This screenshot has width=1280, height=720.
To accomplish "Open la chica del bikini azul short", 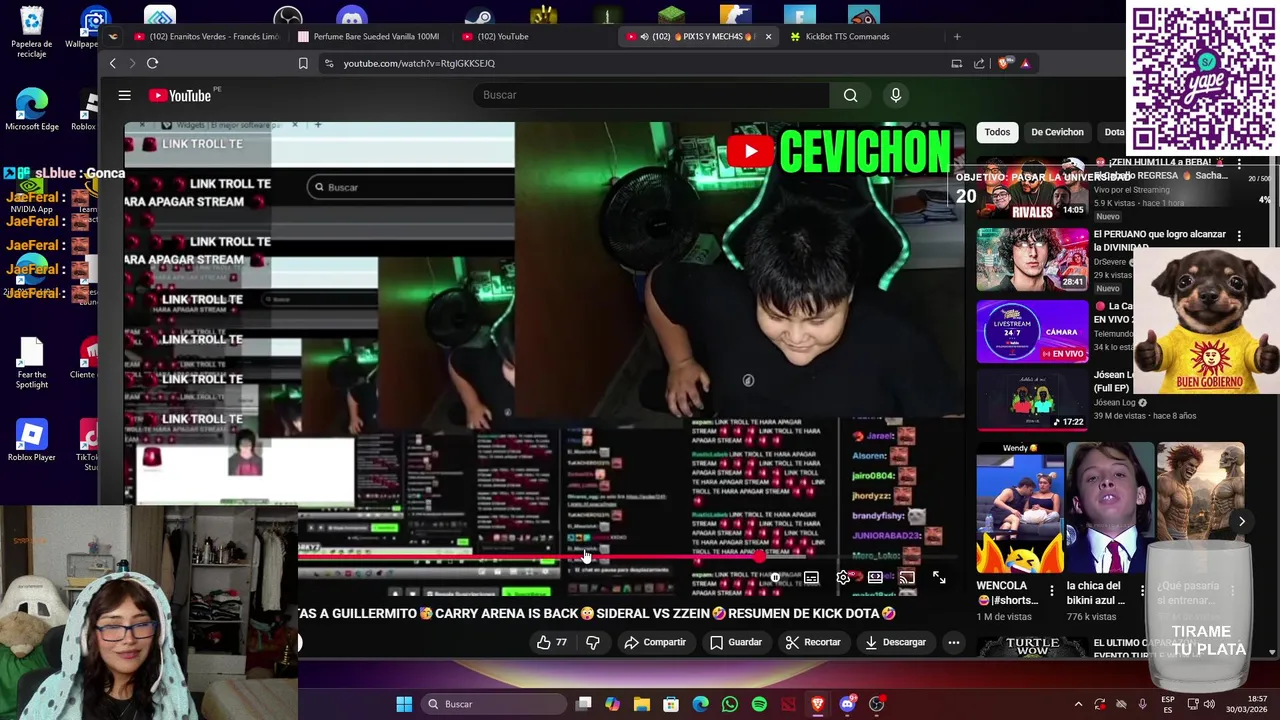I will coord(1110,507).
